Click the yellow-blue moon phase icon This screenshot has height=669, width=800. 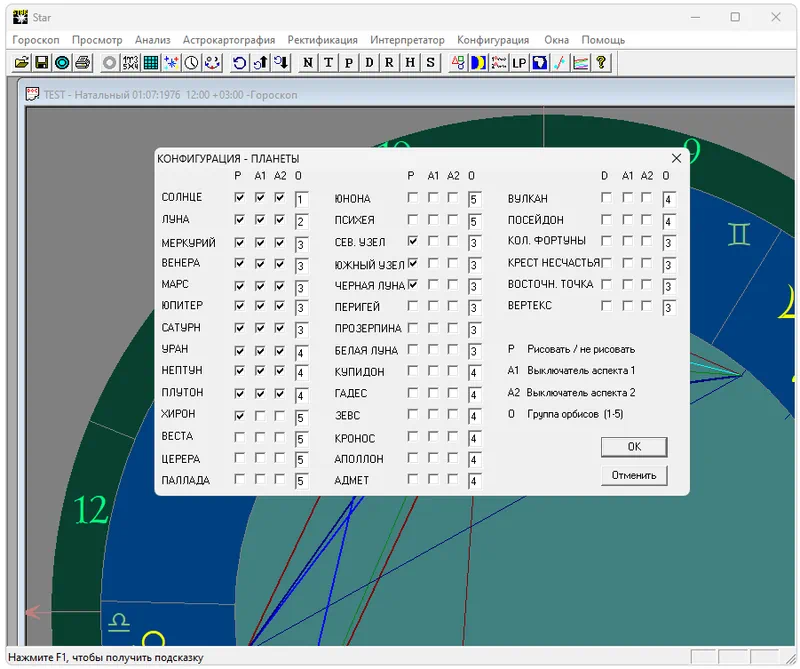[478, 63]
